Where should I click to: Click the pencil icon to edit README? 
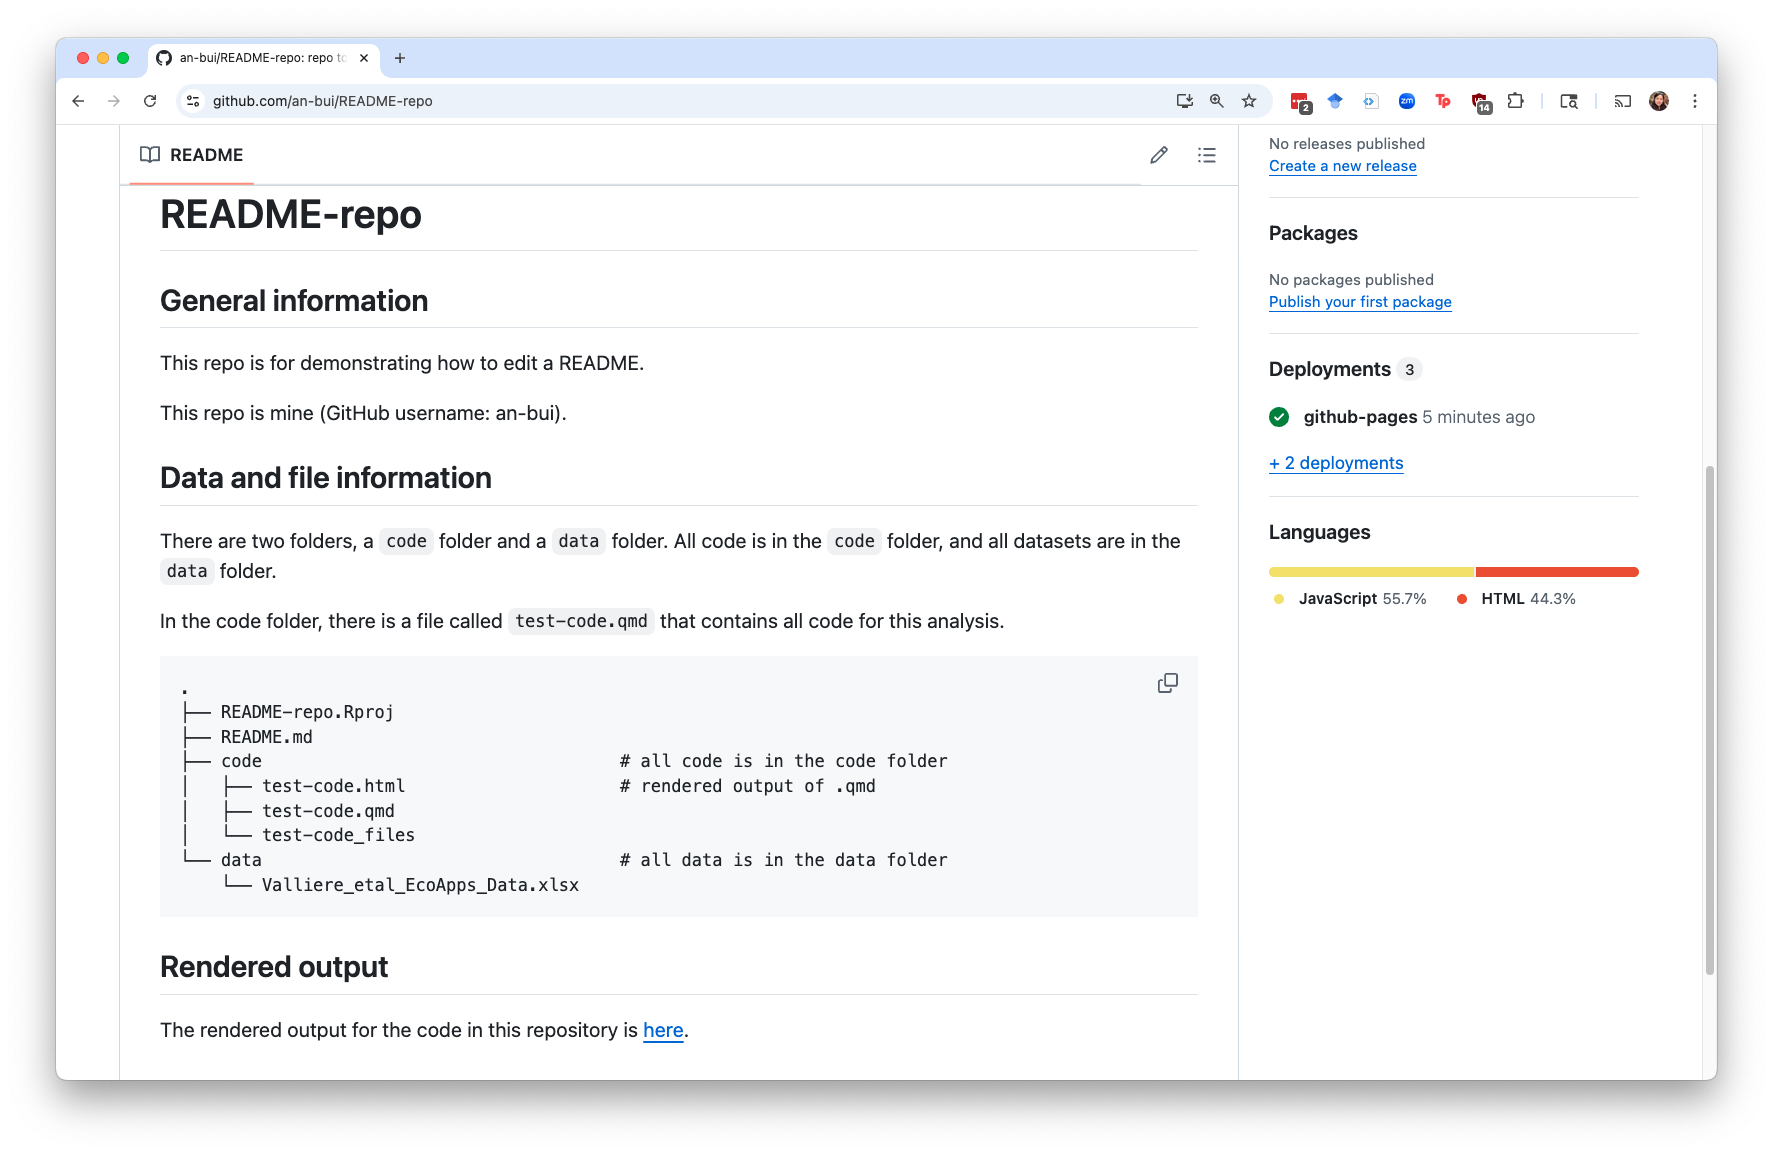pyautogui.click(x=1158, y=155)
